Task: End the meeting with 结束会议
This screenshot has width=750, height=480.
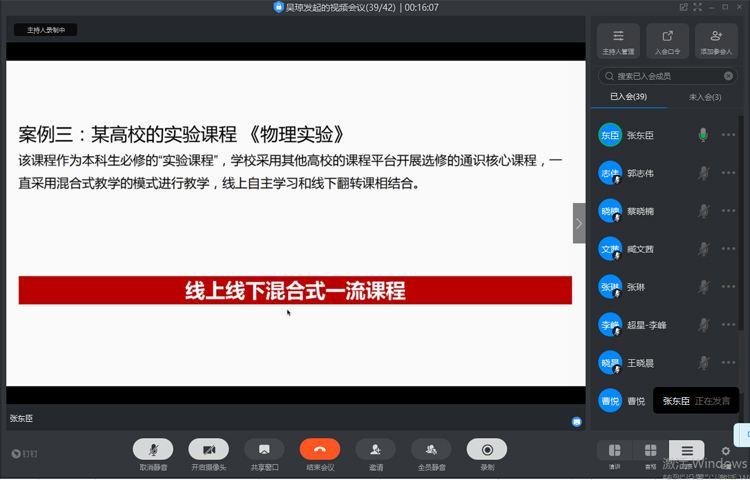Action: [320, 450]
